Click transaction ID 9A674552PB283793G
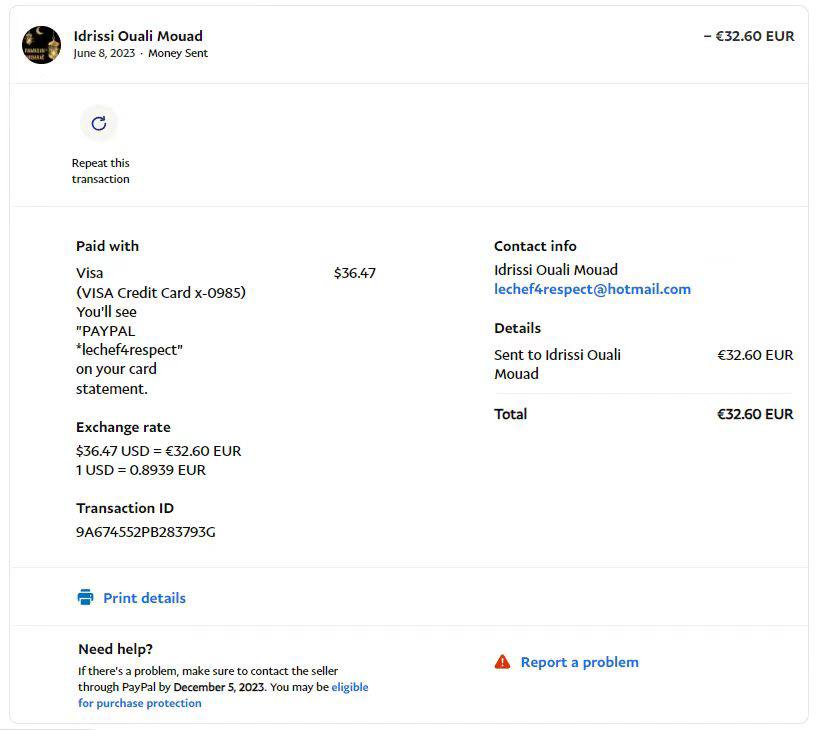This screenshot has width=819, height=730. click(x=145, y=532)
